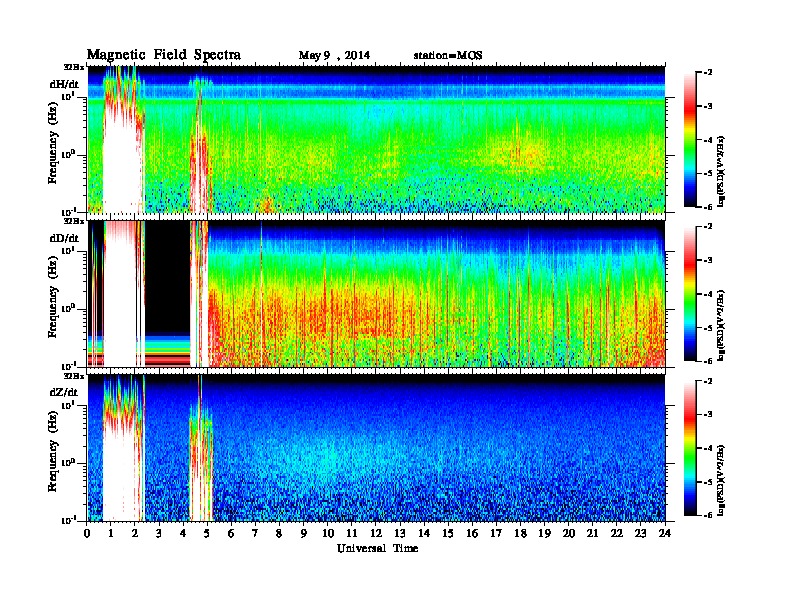This screenshot has width=792, height=612.
Task: Click the dH/dt panel label
Action: 64,84
